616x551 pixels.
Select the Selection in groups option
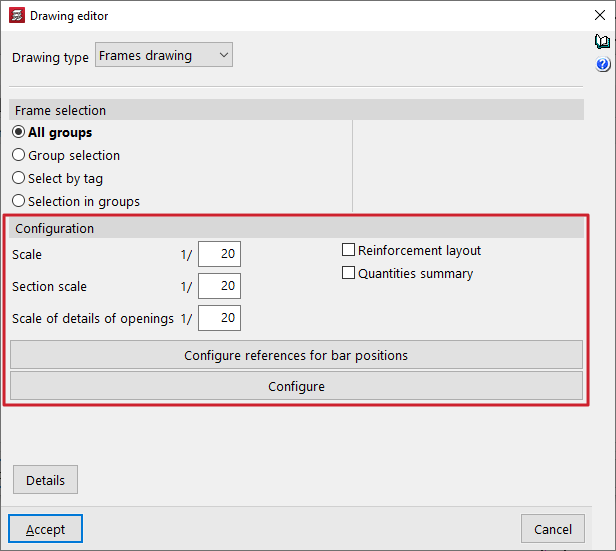(19, 201)
